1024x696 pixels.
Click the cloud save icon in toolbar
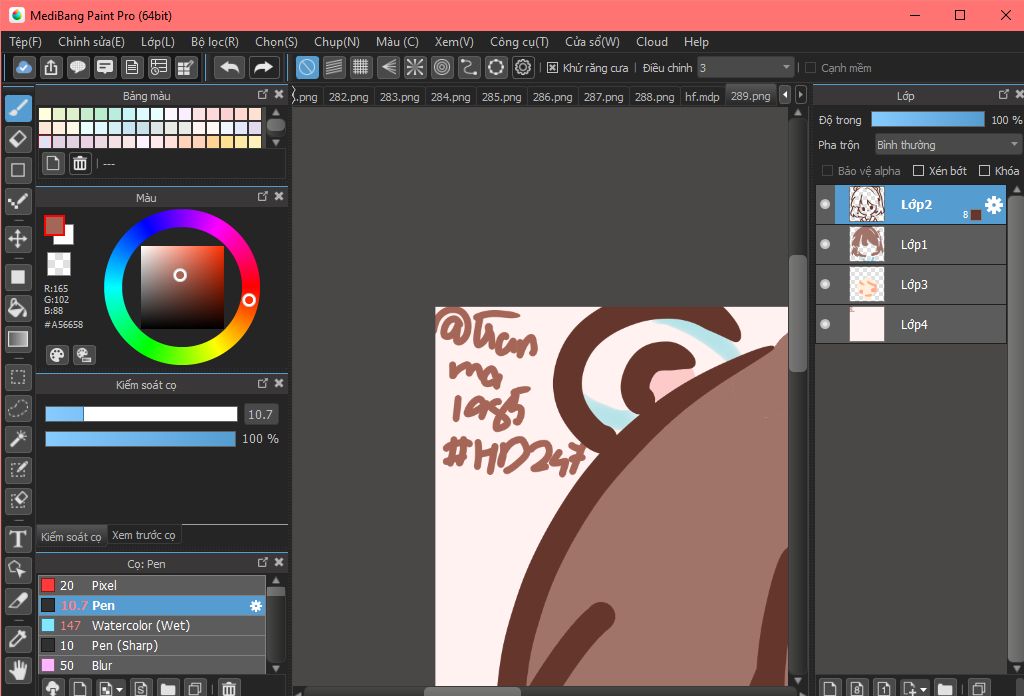tap(24, 67)
